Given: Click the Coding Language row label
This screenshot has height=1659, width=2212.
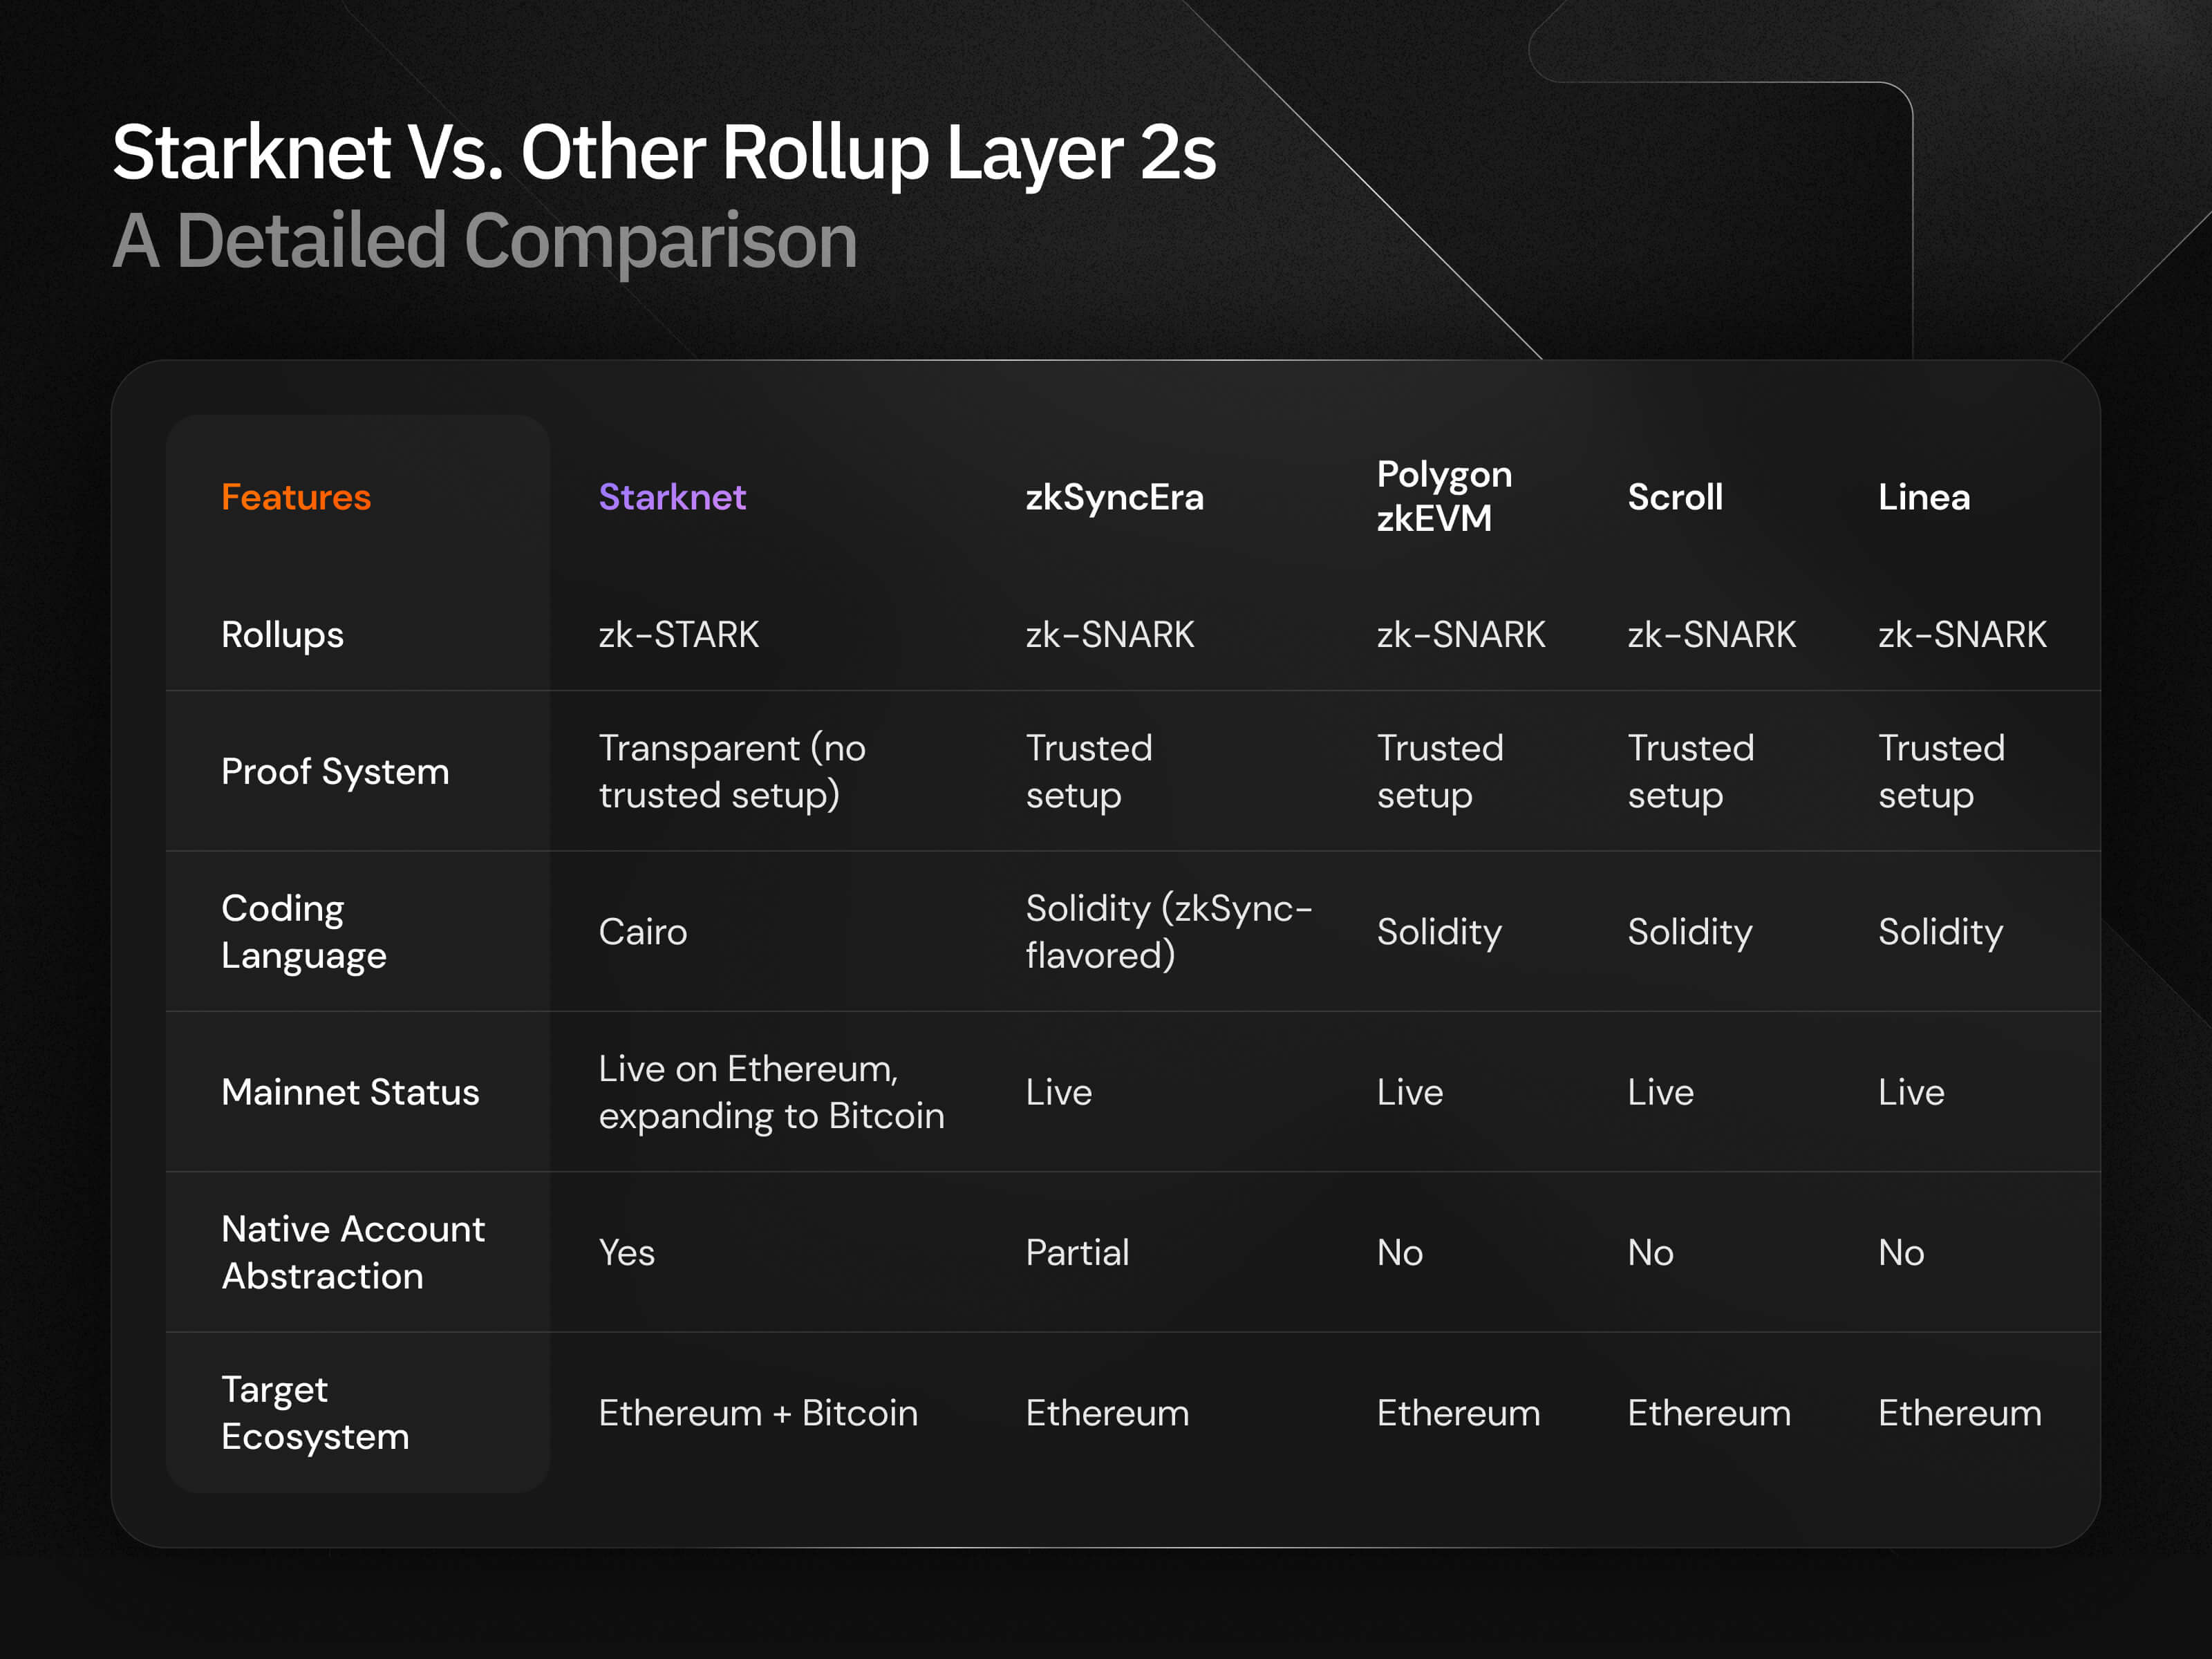Looking at the screenshot, I should pos(303,932).
